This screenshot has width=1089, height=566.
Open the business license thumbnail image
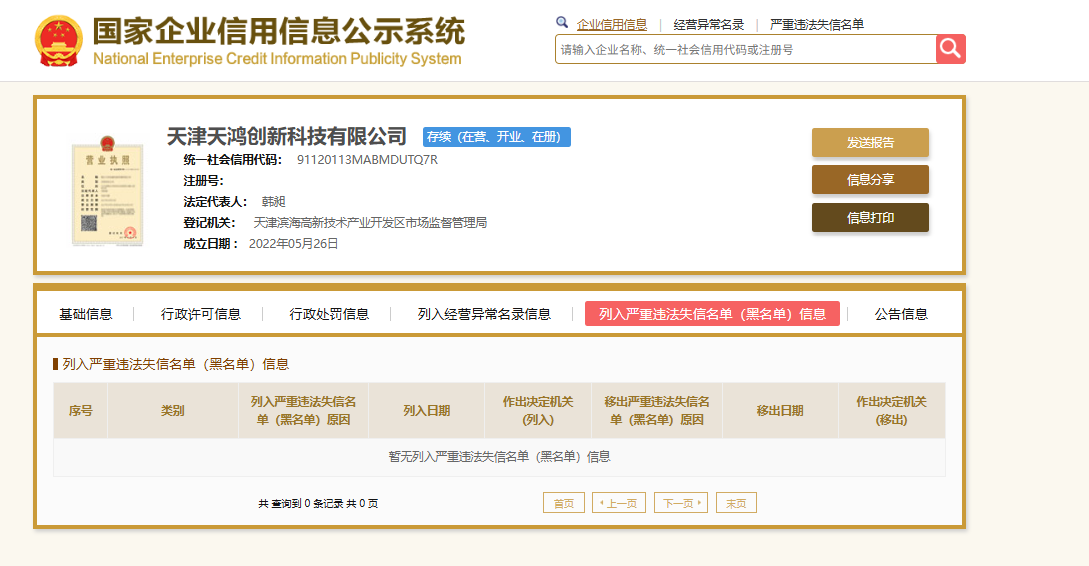tap(108, 192)
